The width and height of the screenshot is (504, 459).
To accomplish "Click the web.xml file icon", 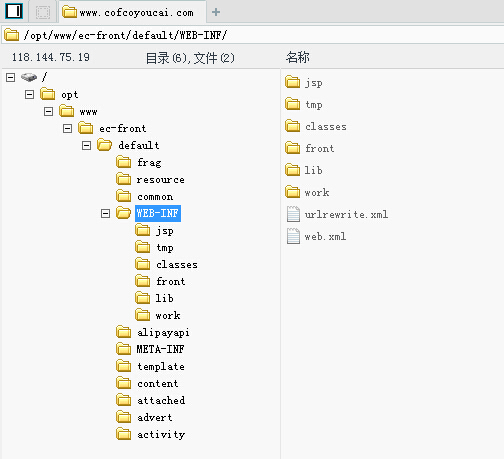I will click(293, 236).
